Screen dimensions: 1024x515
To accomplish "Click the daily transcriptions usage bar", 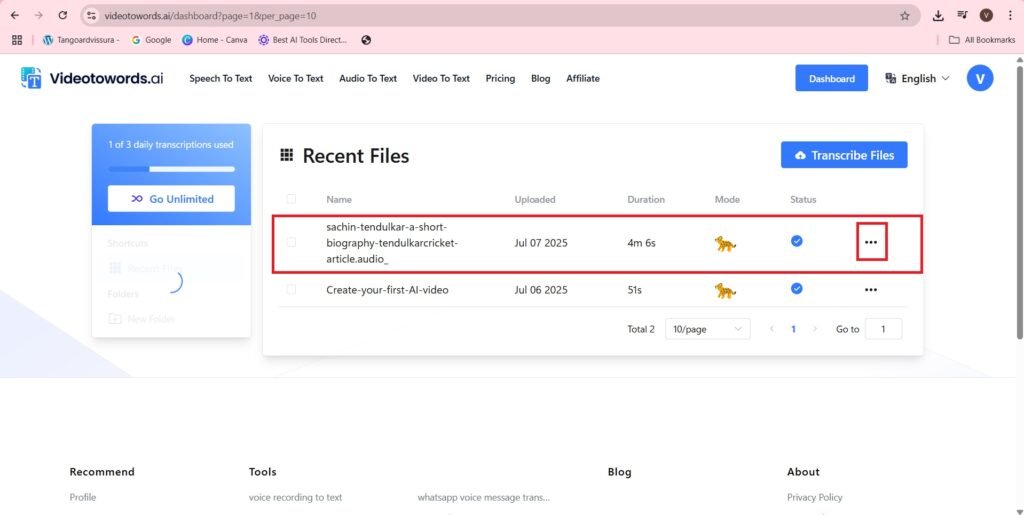I will click(171, 169).
